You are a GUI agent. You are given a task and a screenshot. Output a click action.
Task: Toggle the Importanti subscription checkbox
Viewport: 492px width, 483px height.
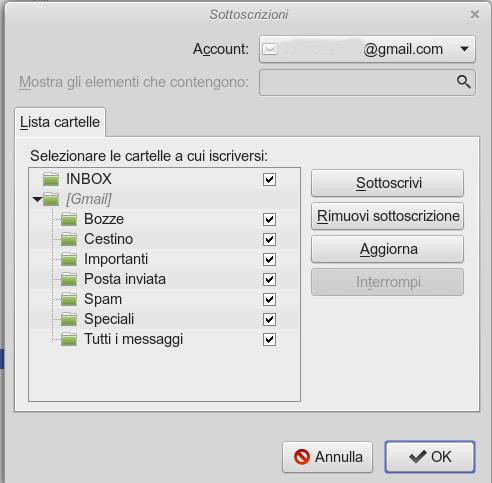coord(269,259)
